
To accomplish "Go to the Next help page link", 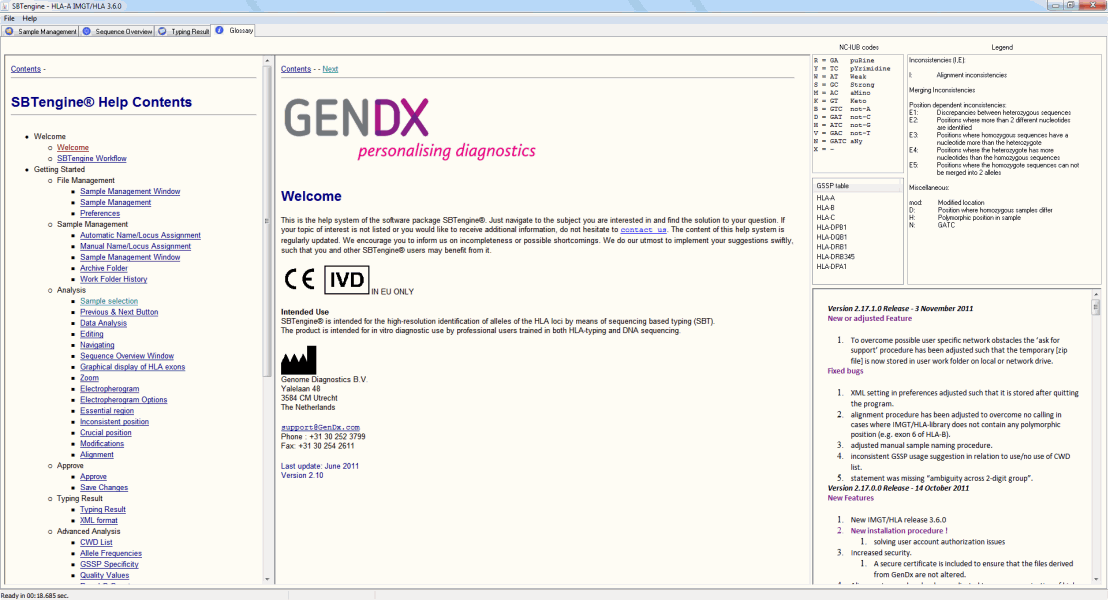I will coord(330,69).
